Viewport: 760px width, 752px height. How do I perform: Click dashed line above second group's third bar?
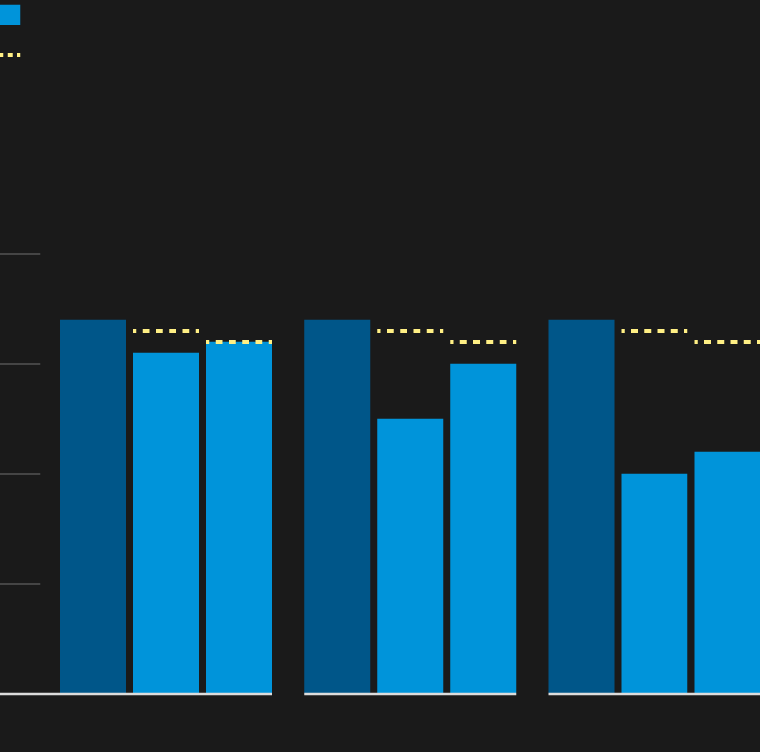coord(483,342)
